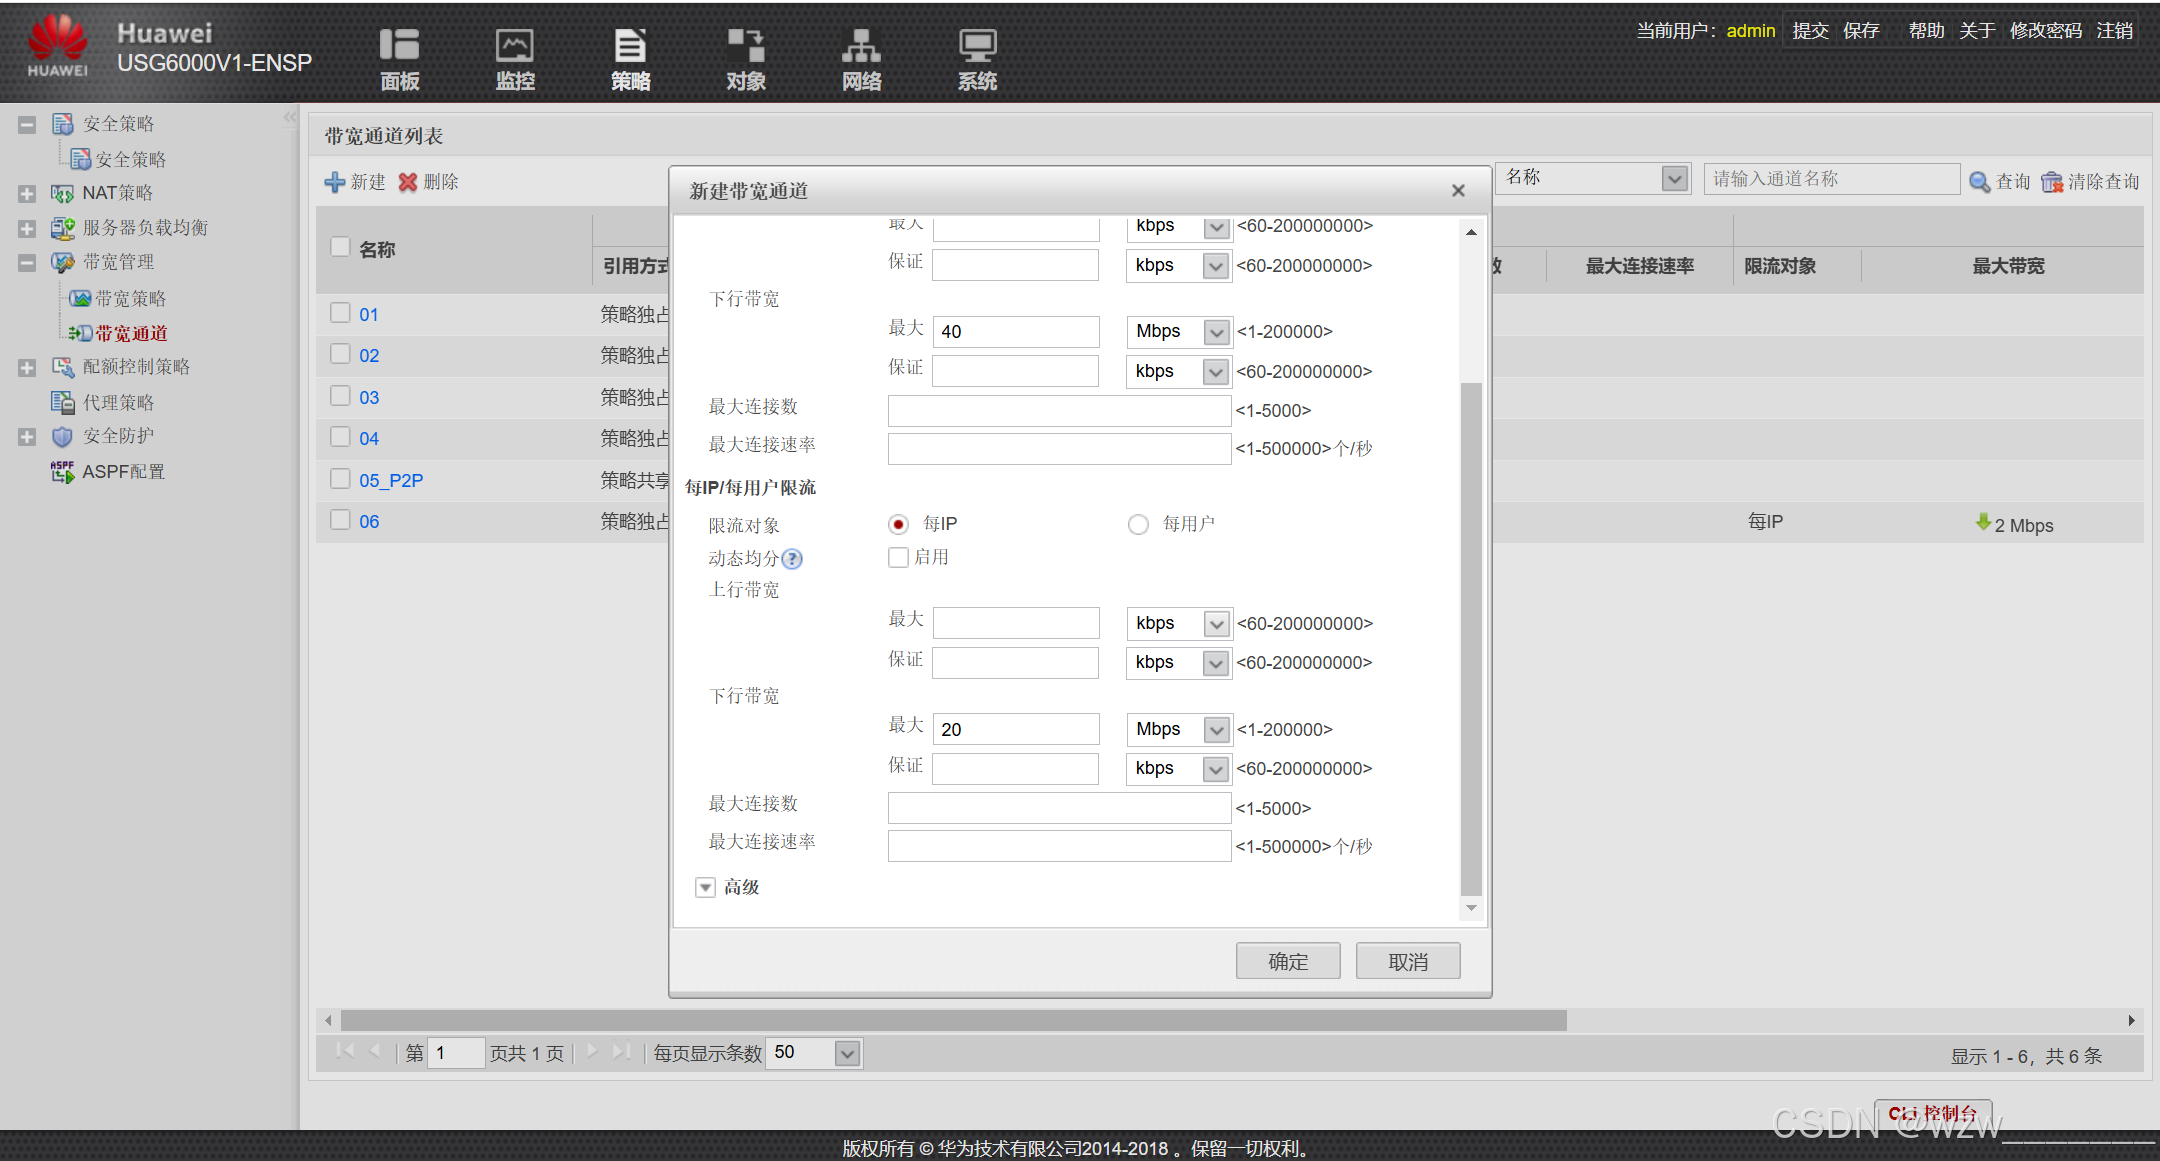The height and width of the screenshot is (1161, 2160).
Task: Enable the 动态均分 启用 checkbox
Action: (x=898, y=558)
